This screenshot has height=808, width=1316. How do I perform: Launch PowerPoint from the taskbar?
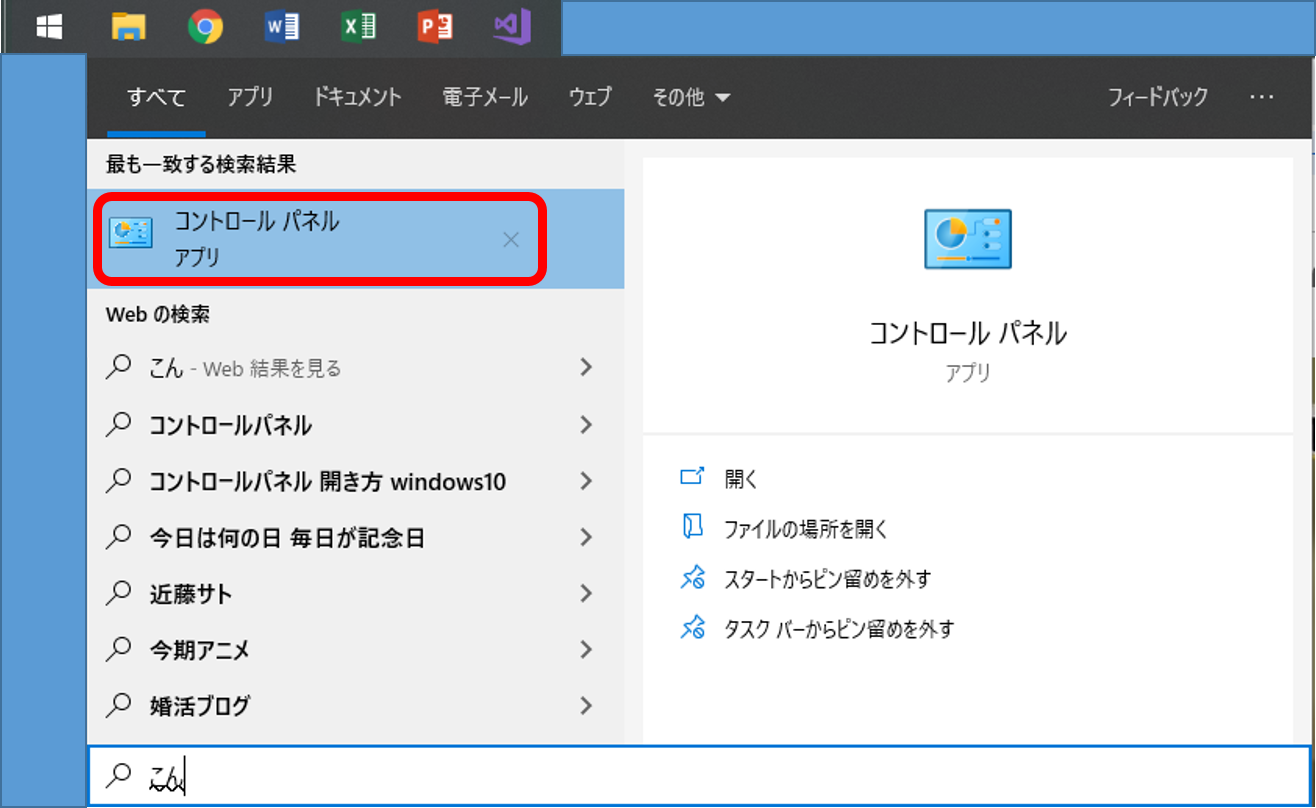[x=436, y=27]
